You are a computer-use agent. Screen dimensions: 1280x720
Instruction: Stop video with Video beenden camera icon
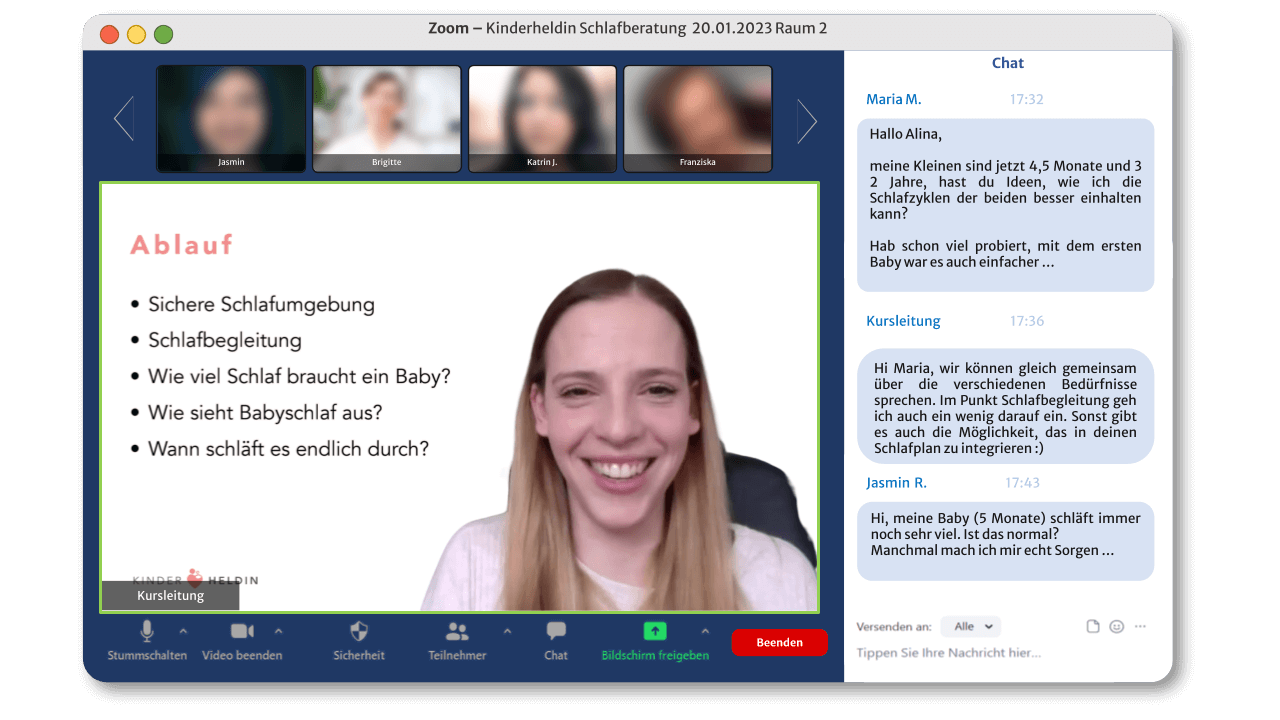tap(242, 631)
